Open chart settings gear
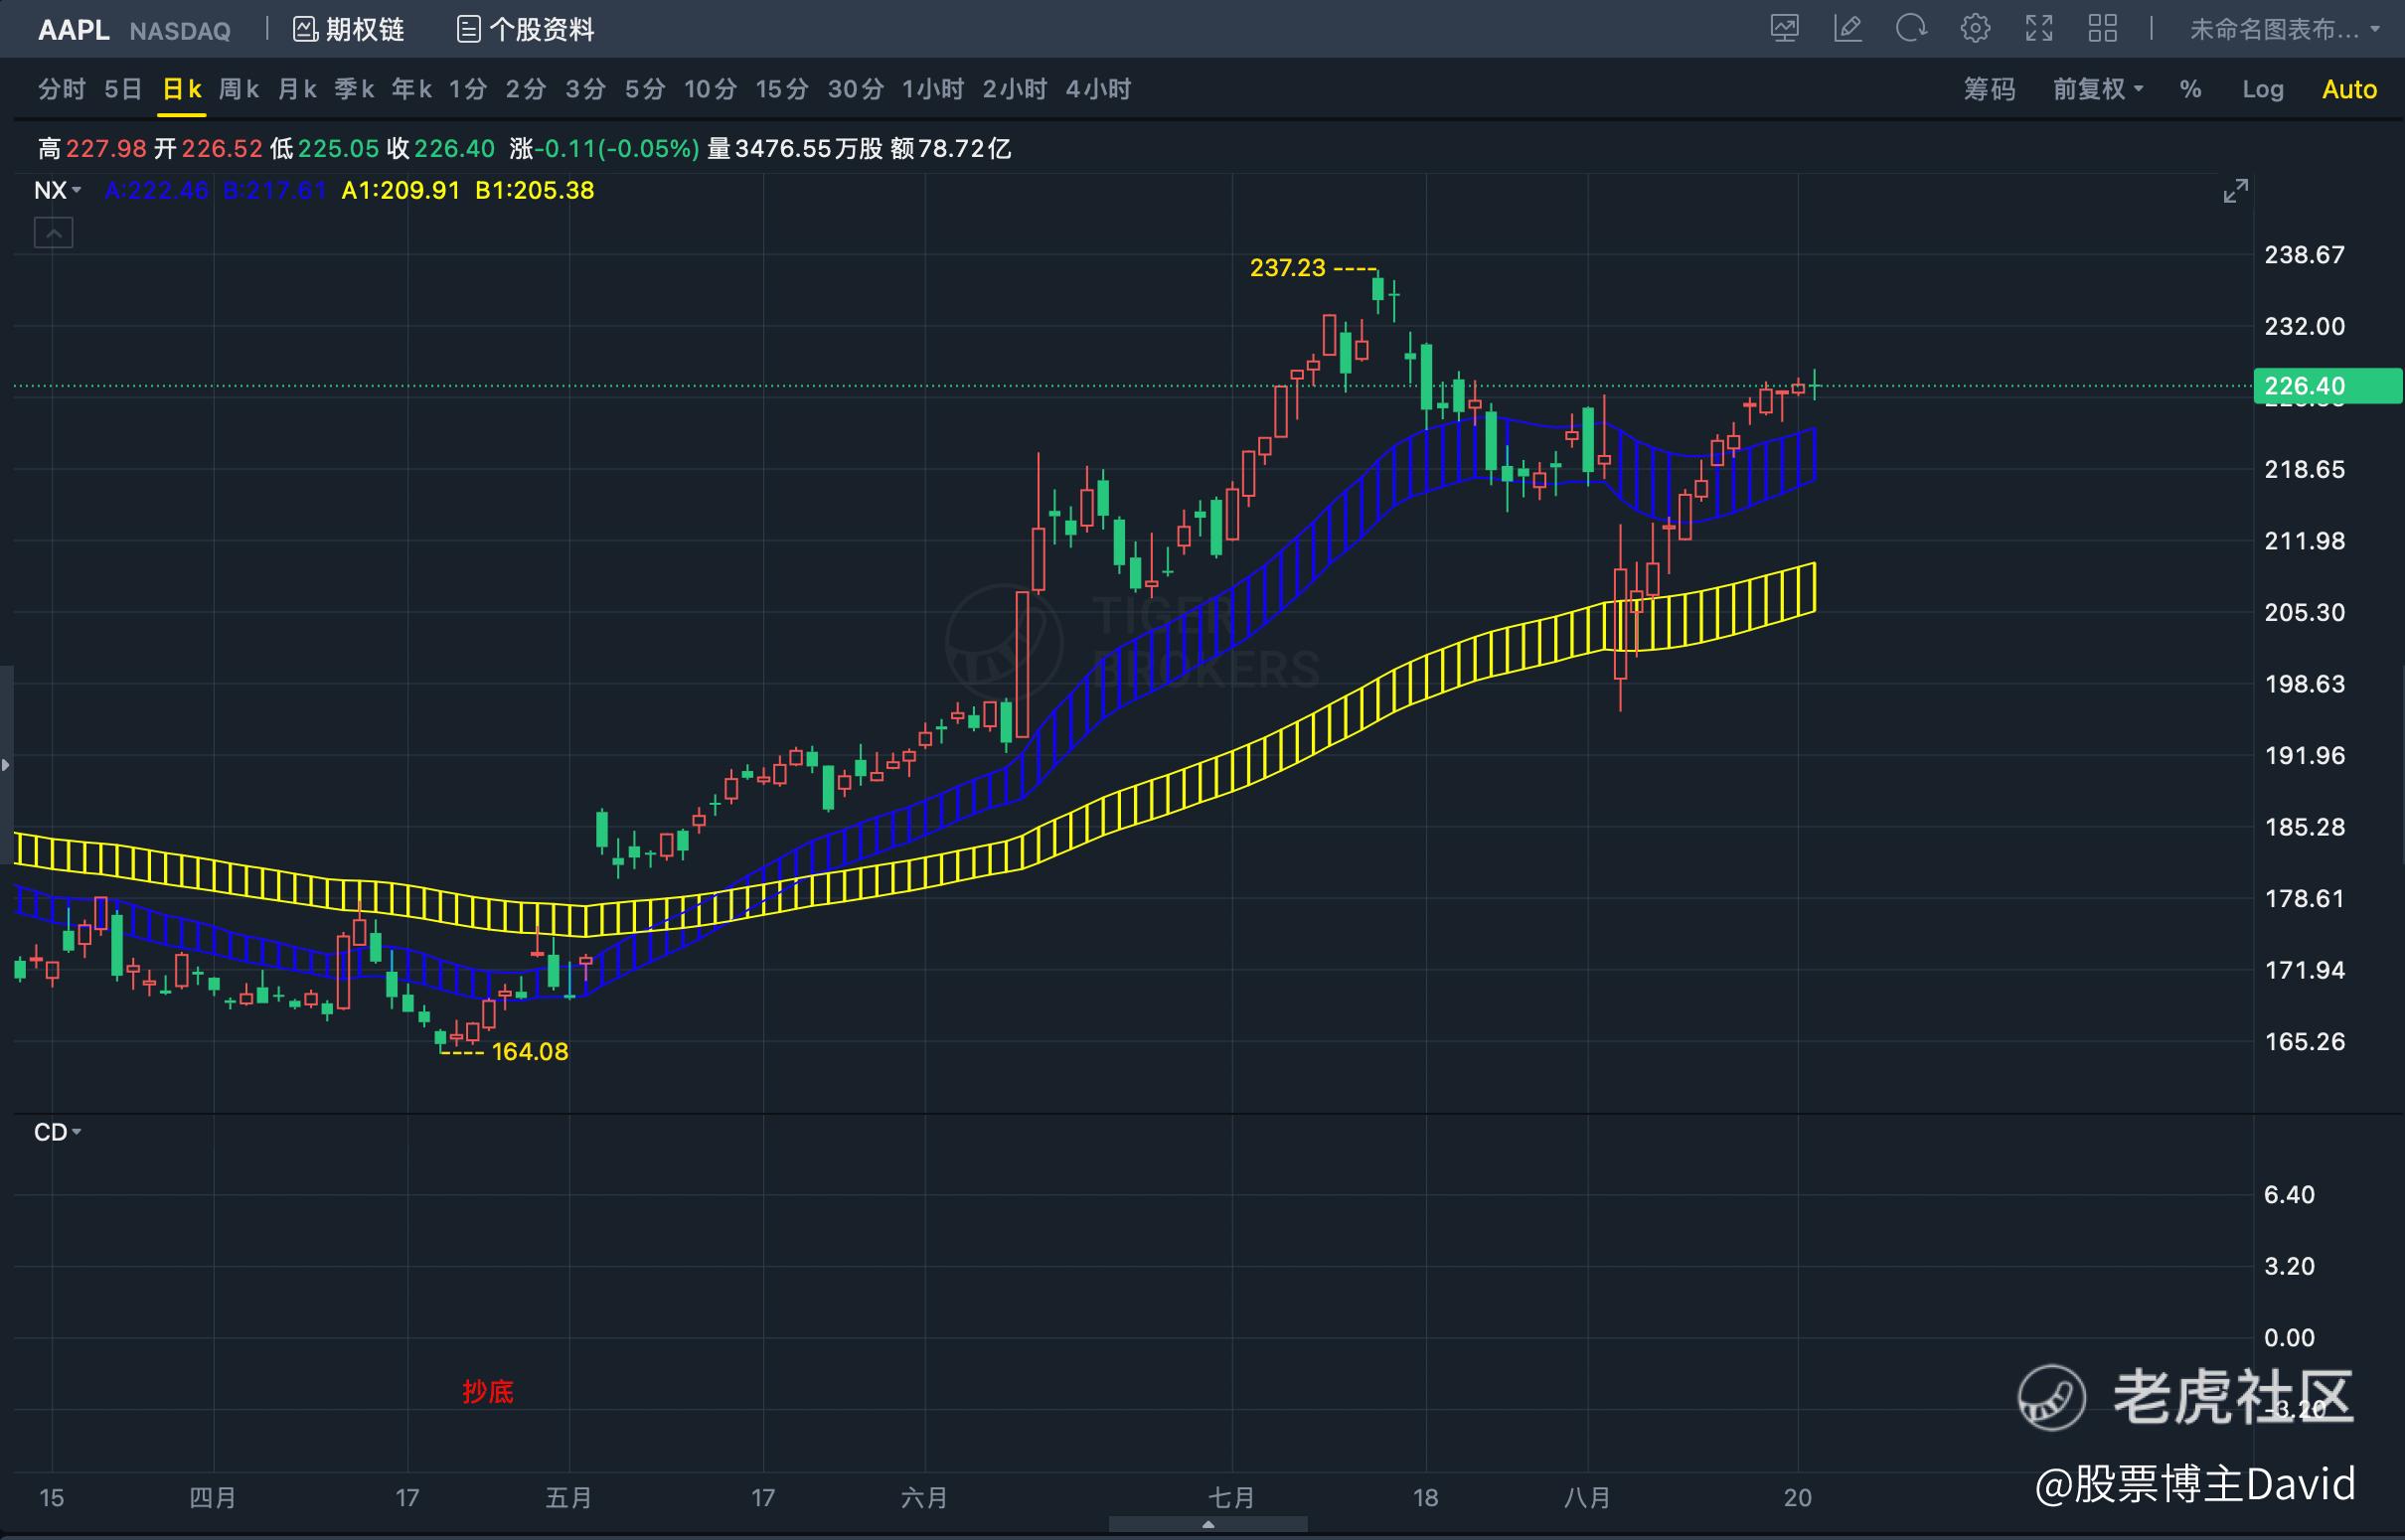The width and height of the screenshot is (2405, 1540). [1975, 28]
